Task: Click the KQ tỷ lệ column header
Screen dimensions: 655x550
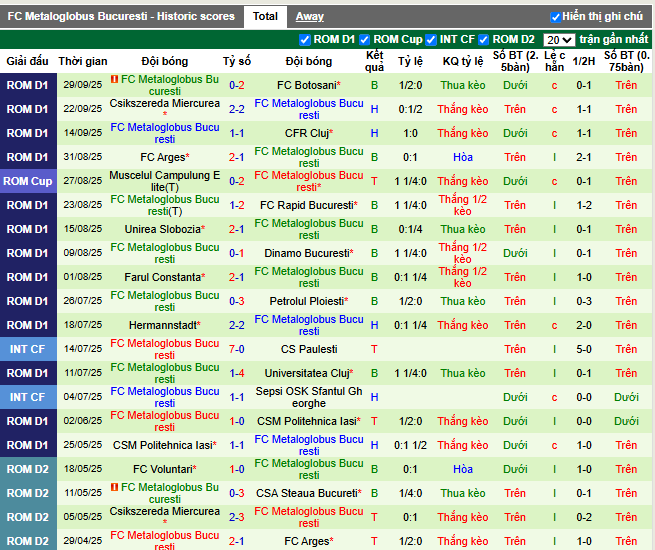Action: coord(463,61)
